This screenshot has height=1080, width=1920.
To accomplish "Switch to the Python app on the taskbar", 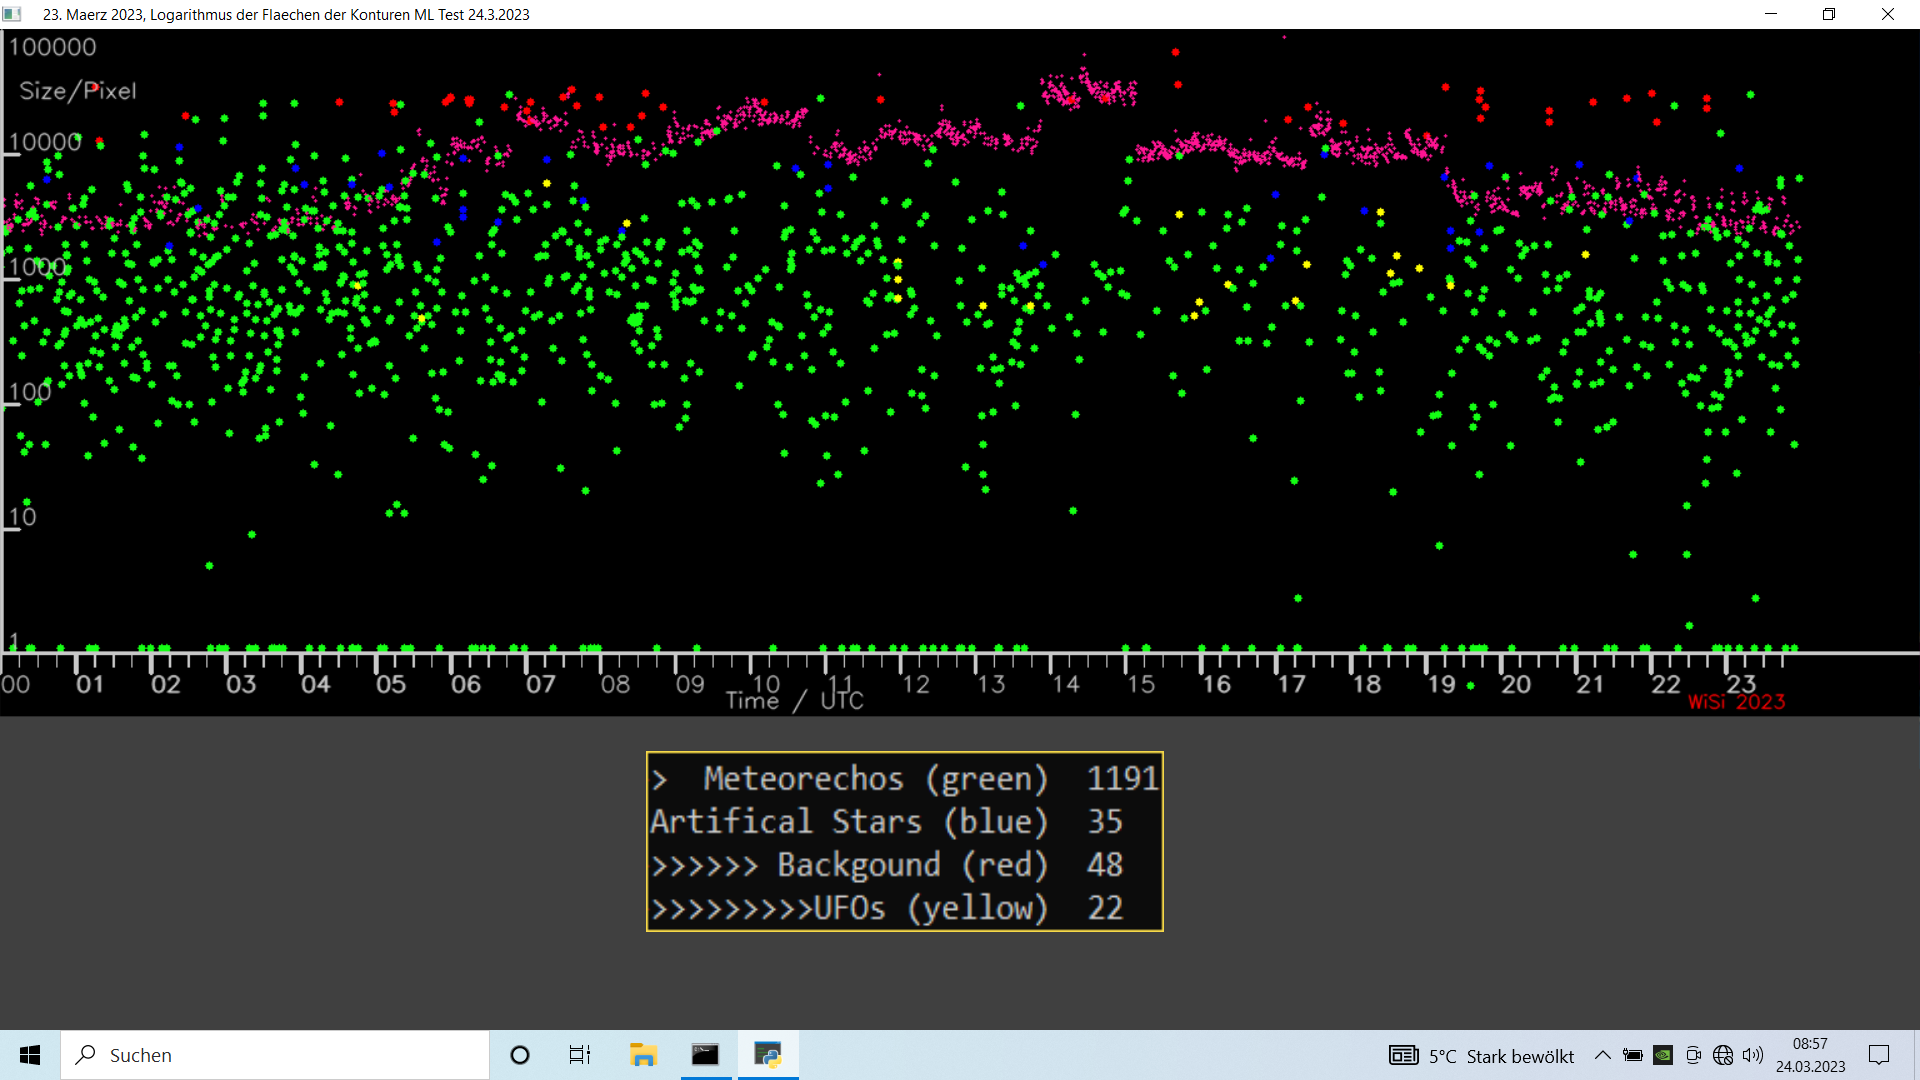I will (x=768, y=1055).
